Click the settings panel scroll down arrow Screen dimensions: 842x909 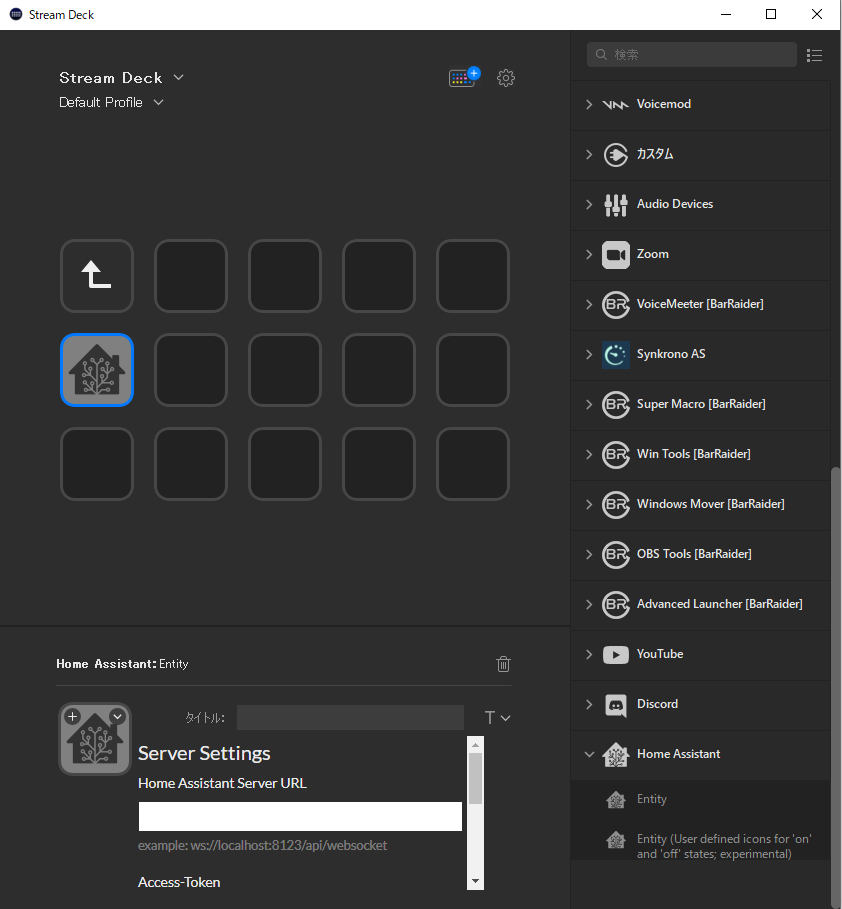tap(476, 882)
